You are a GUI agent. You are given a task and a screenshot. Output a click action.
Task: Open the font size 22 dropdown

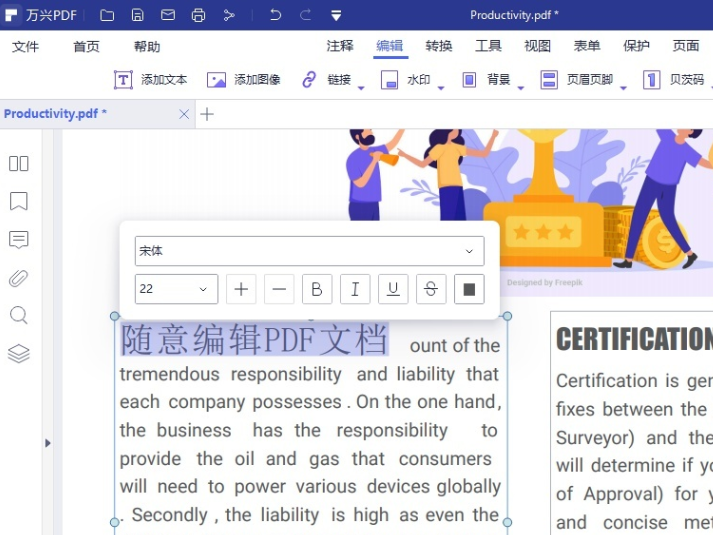176,289
